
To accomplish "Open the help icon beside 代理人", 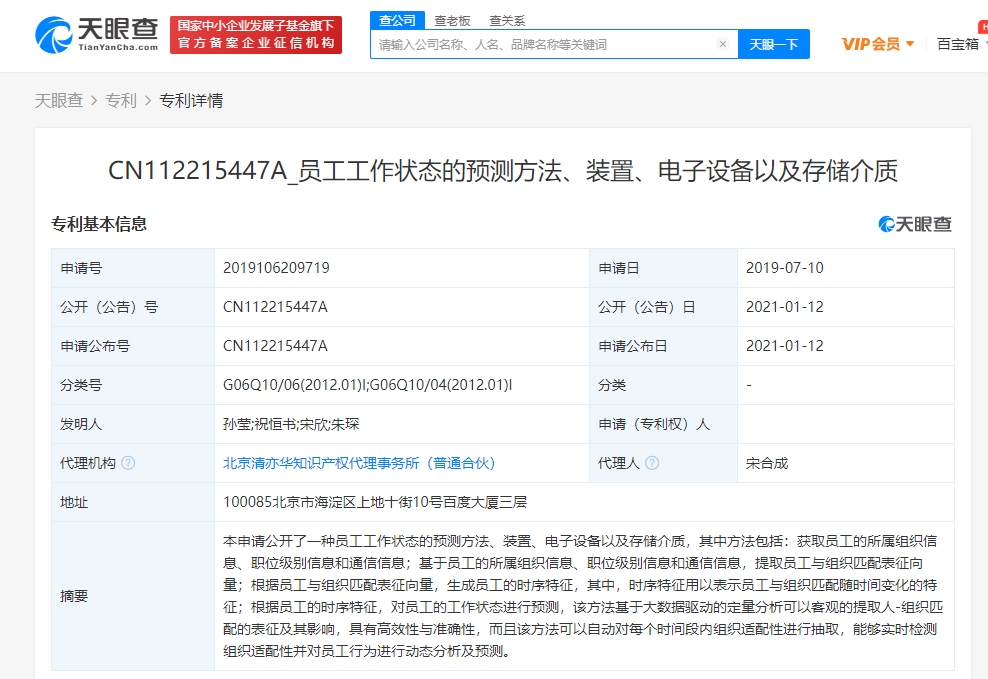I will coord(653,462).
